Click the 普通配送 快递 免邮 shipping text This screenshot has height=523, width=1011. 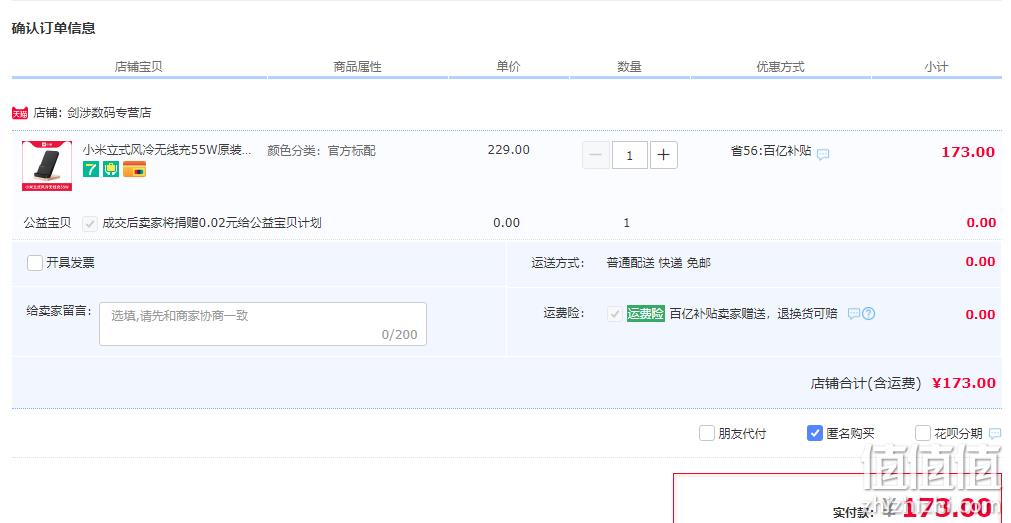pos(658,262)
